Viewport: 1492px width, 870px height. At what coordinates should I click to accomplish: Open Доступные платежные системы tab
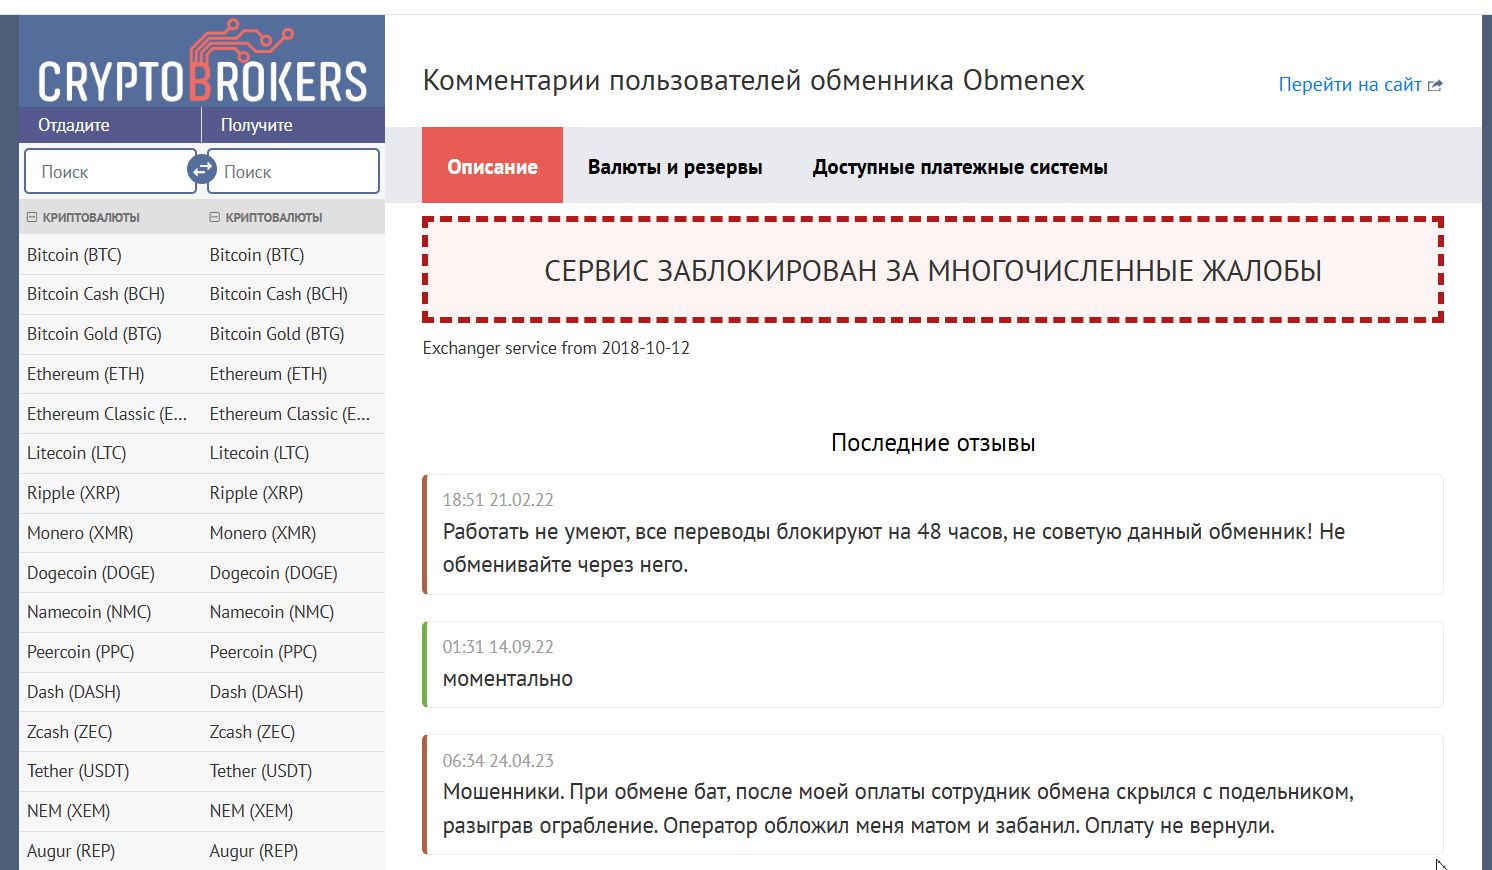960,167
